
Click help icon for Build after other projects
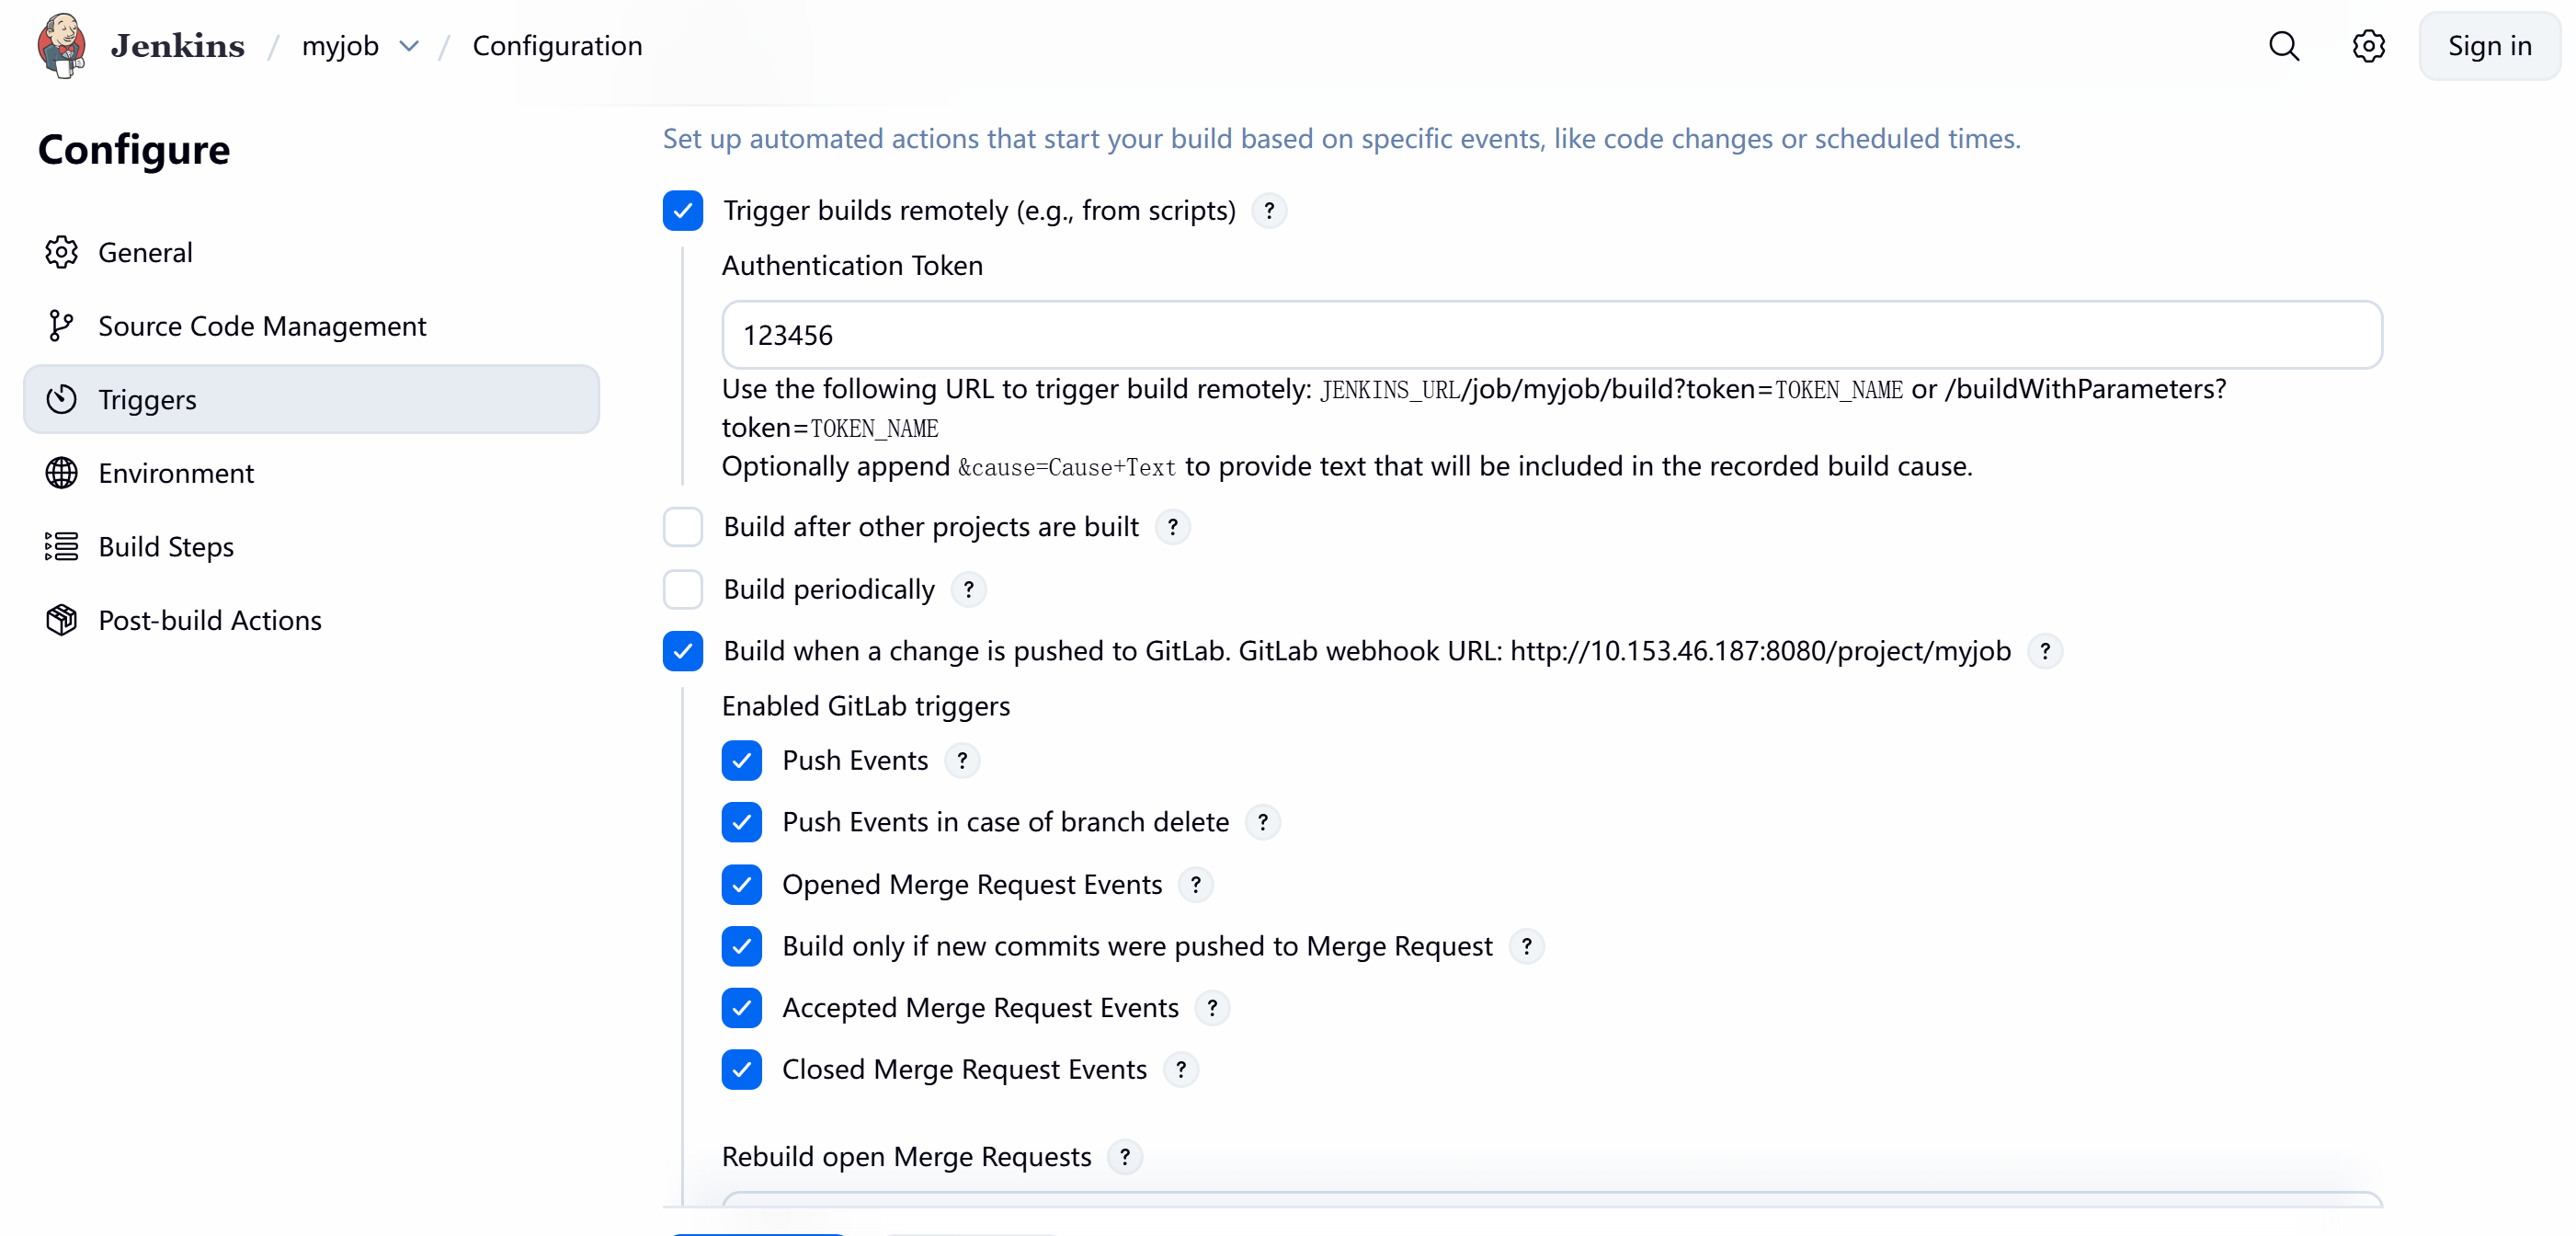pyautogui.click(x=1172, y=527)
